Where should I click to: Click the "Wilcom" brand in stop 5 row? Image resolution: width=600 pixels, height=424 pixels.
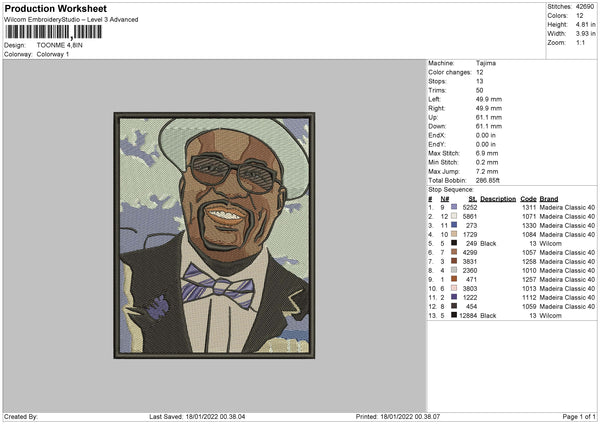(x=550, y=243)
